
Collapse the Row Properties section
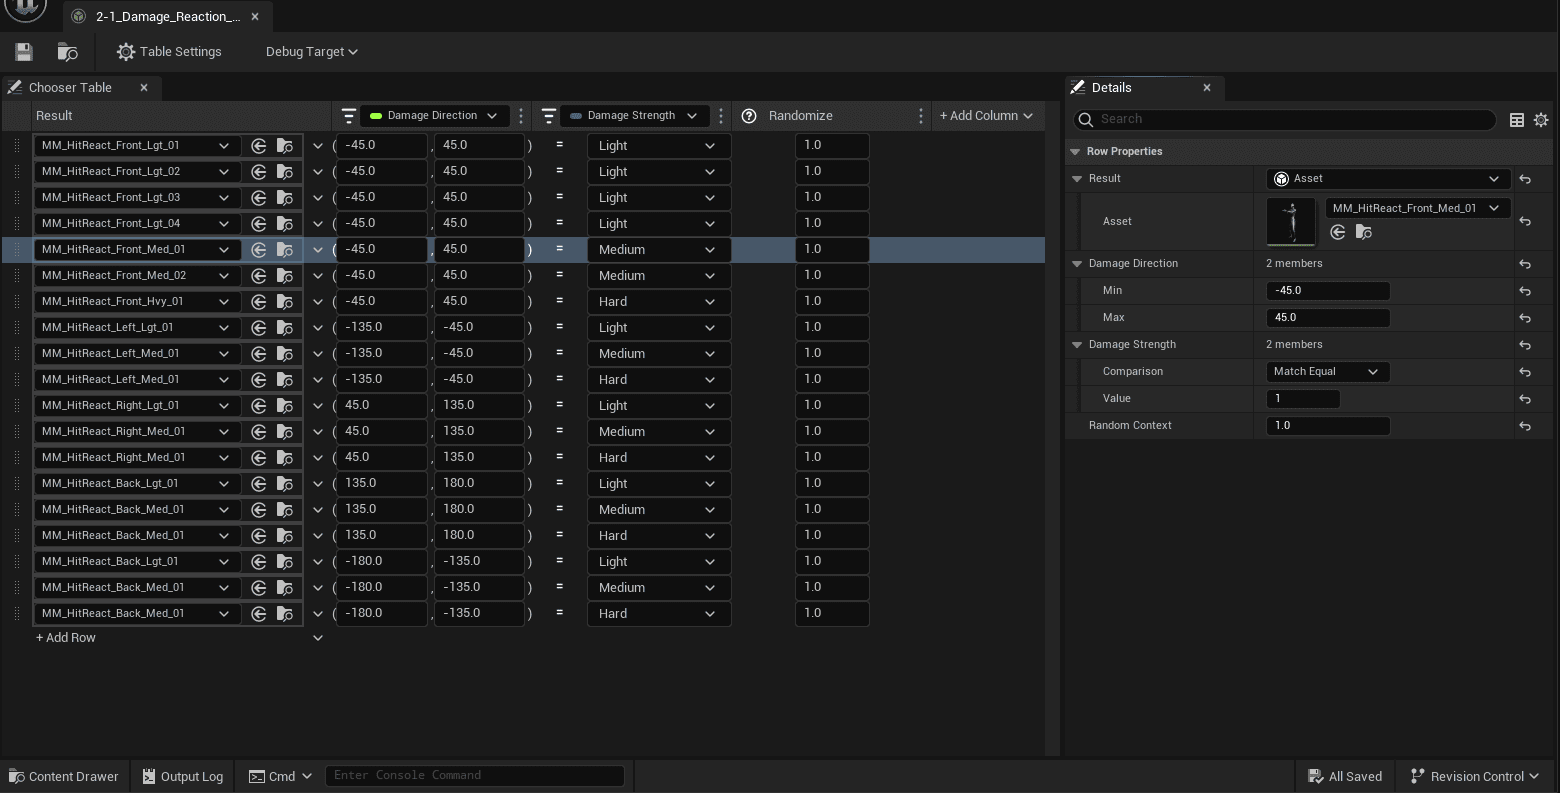pyautogui.click(x=1076, y=152)
